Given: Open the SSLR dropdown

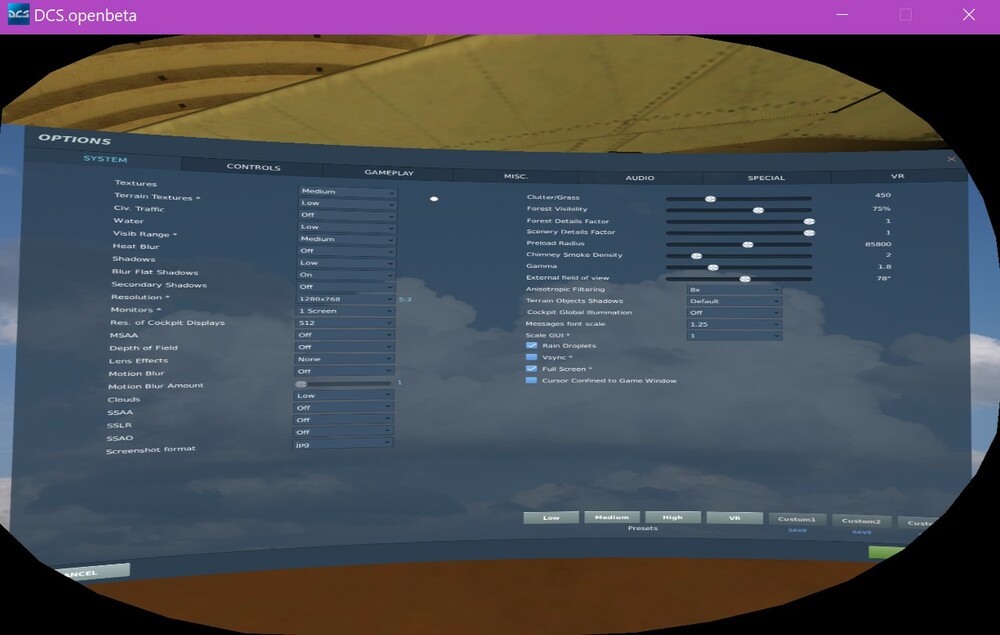Looking at the screenshot, I should [x=343, y=420].
